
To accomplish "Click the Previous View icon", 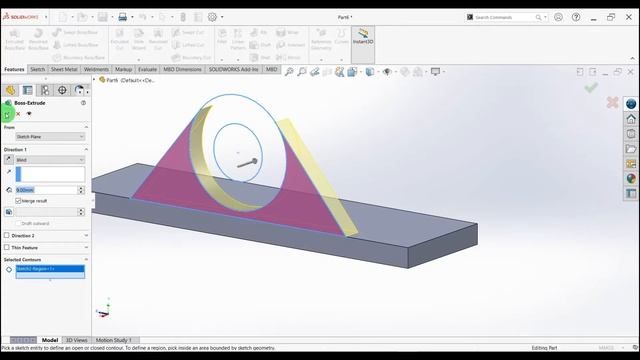I will pyautogui.click(x=314, y=72).
